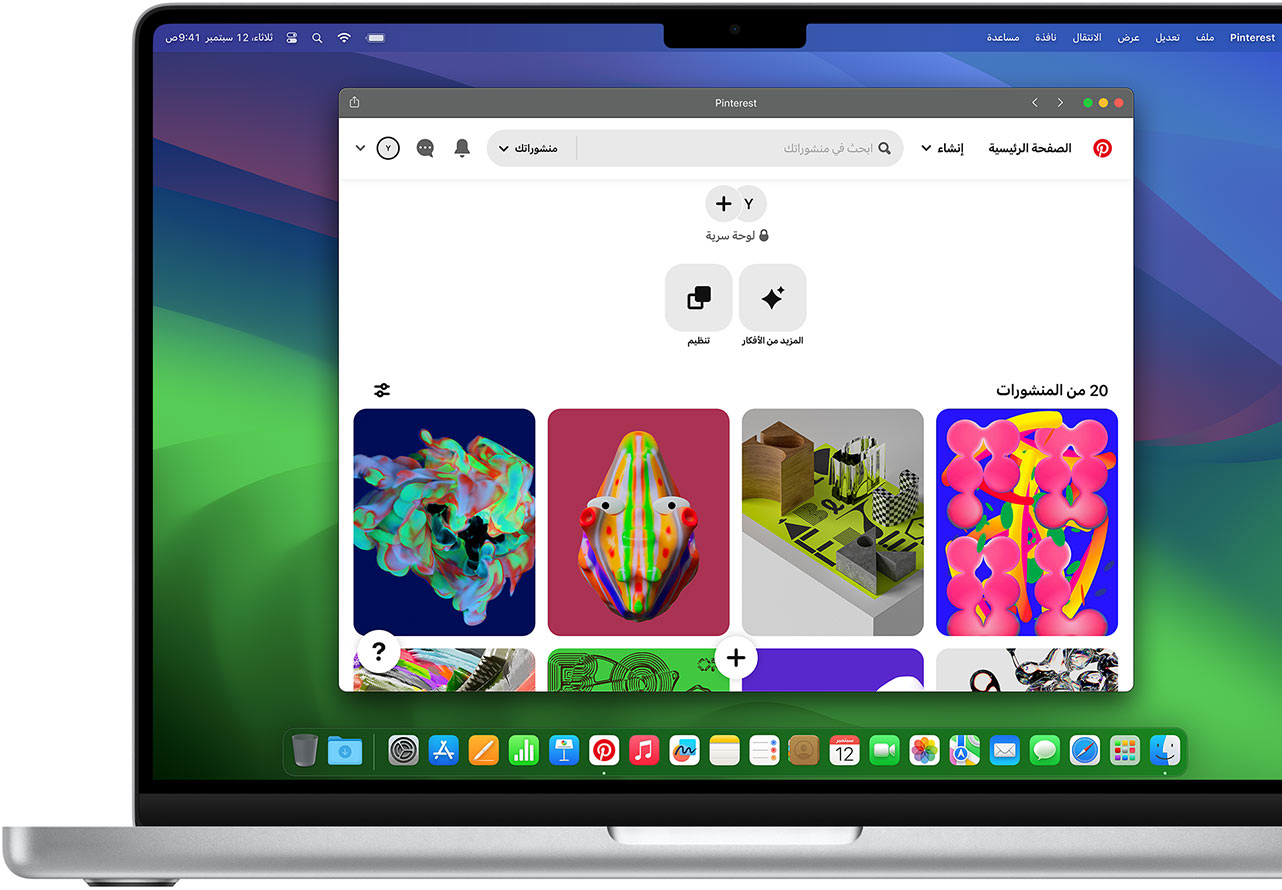Open the glass chrome sculpture pin
Screen dimensions: 1282x890
tap(1027, 670)
